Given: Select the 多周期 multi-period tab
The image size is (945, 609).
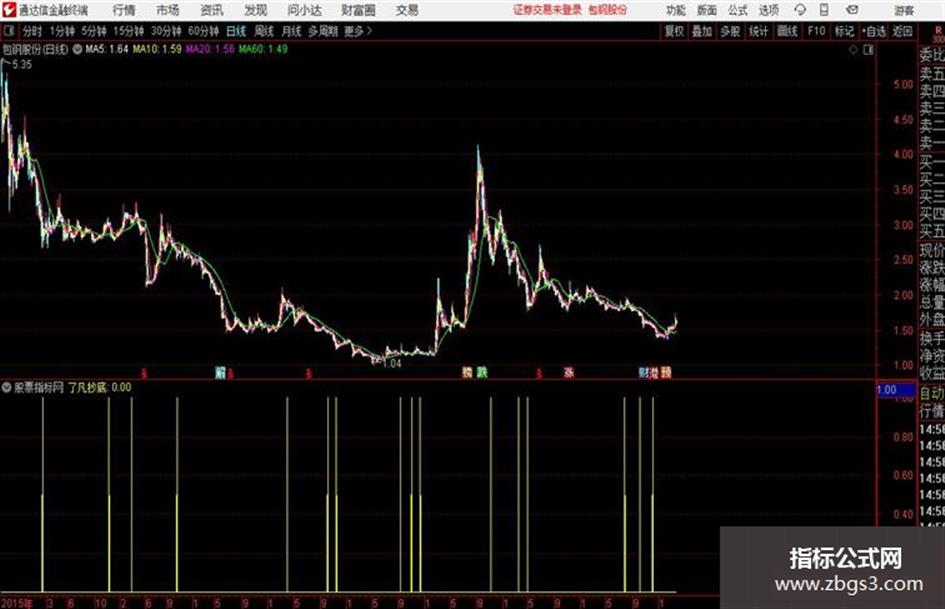Looking at the screenshot, I should pyautogui.click(x=323, y=31).
